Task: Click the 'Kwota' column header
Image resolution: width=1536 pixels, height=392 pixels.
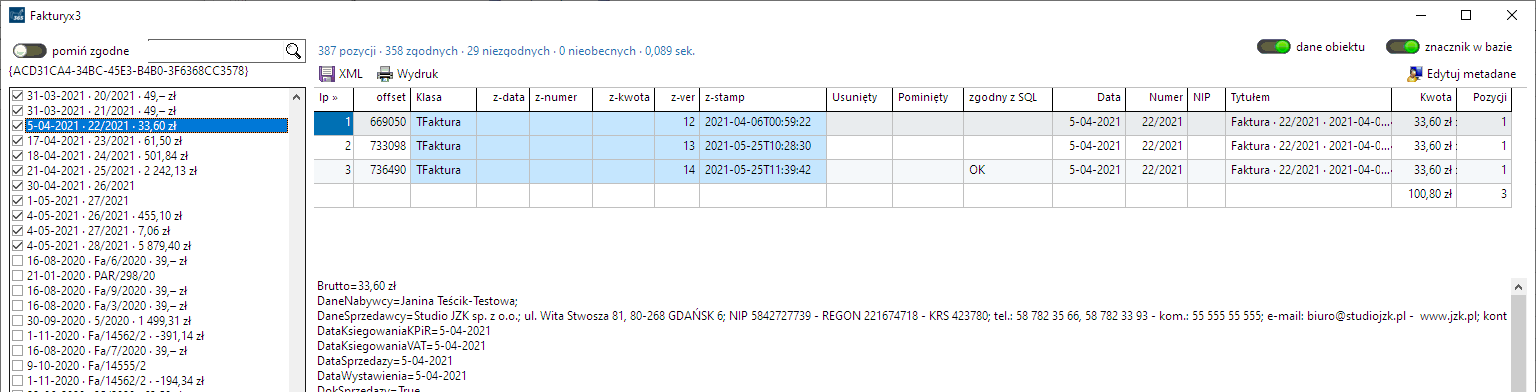Action: [x=1424, y=97]
